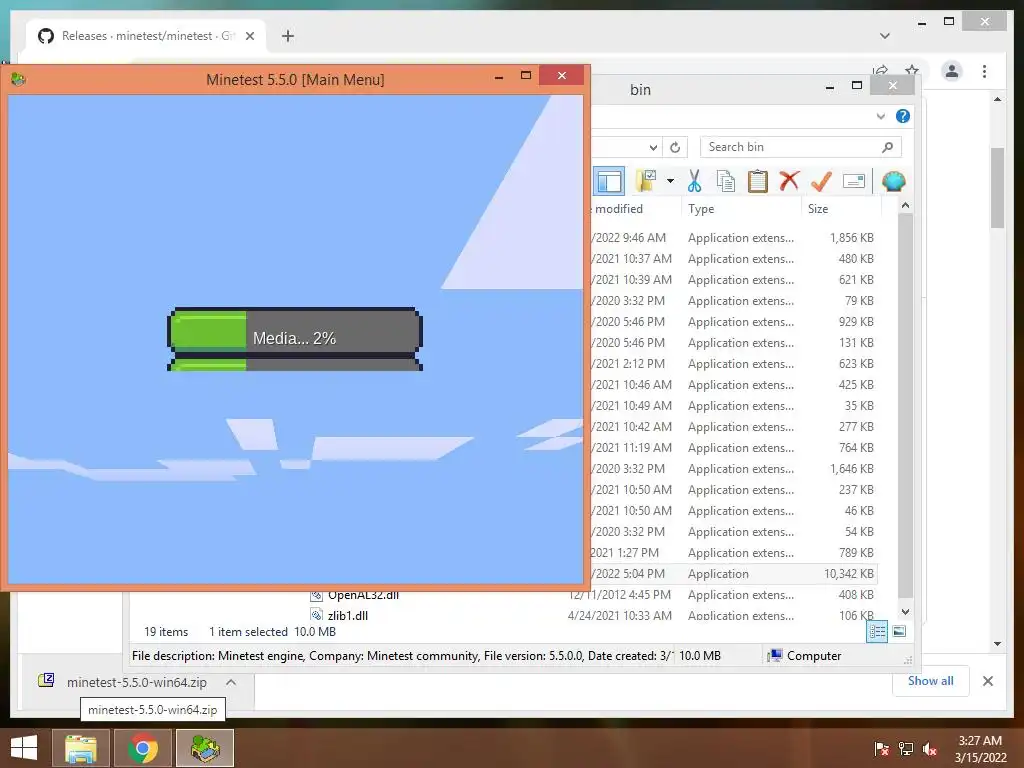Close the Chrome downloads bar

[x=987, y=680]
